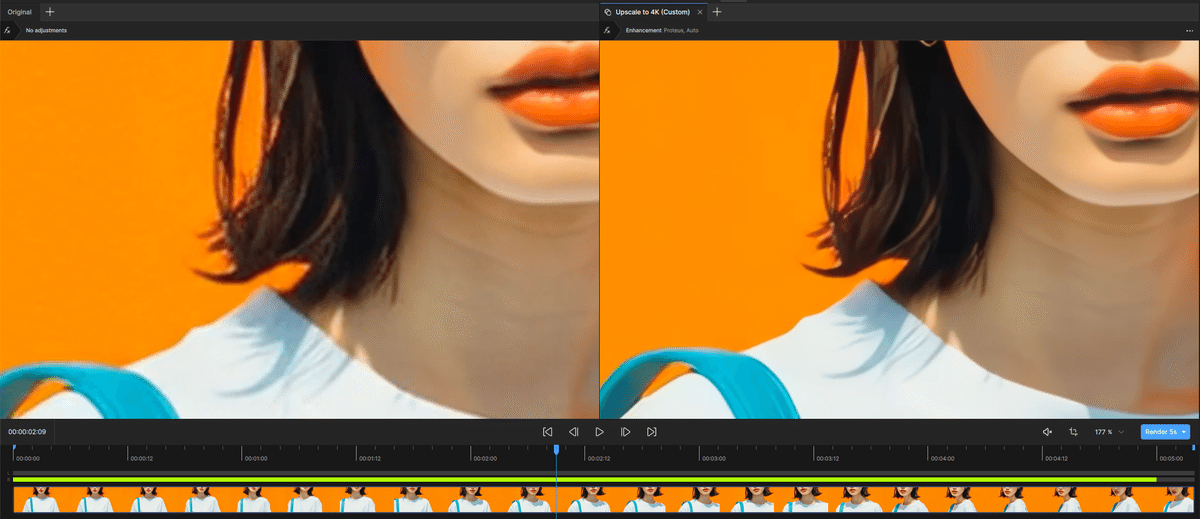Open the crop tool
Viewport: 1200px width, 519px height.
click(1073, 432)
